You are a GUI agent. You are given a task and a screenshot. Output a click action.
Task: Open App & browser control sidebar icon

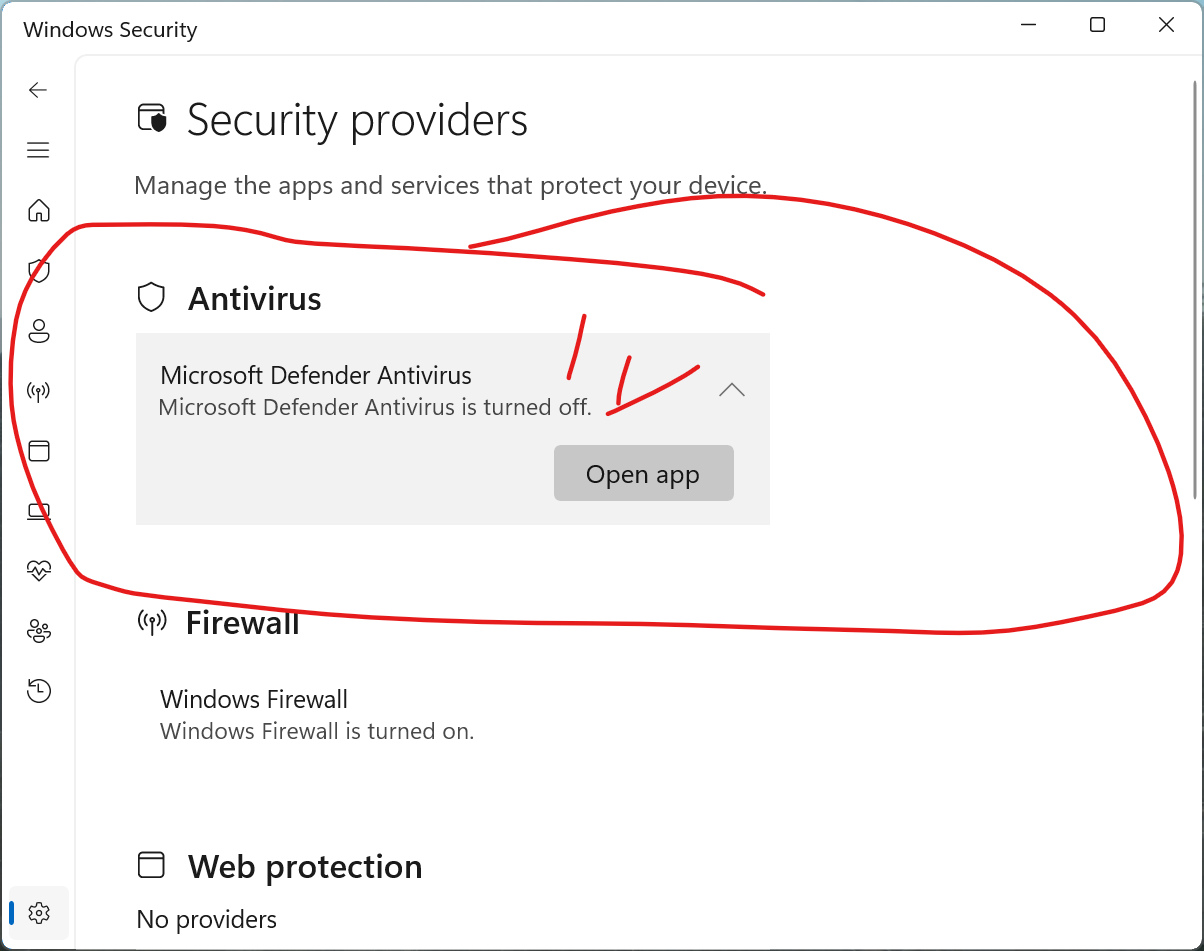click(38, 450)
